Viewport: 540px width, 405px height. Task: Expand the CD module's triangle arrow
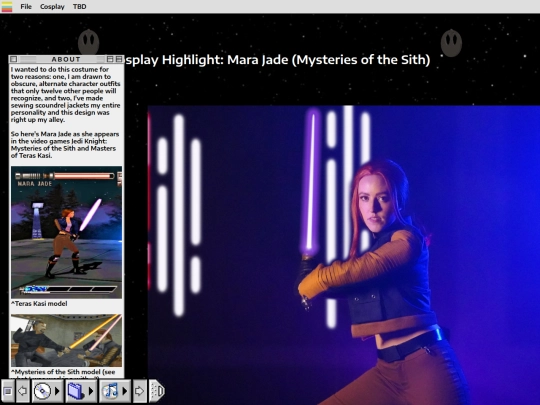pyautogui.click(x=57, y=391)
